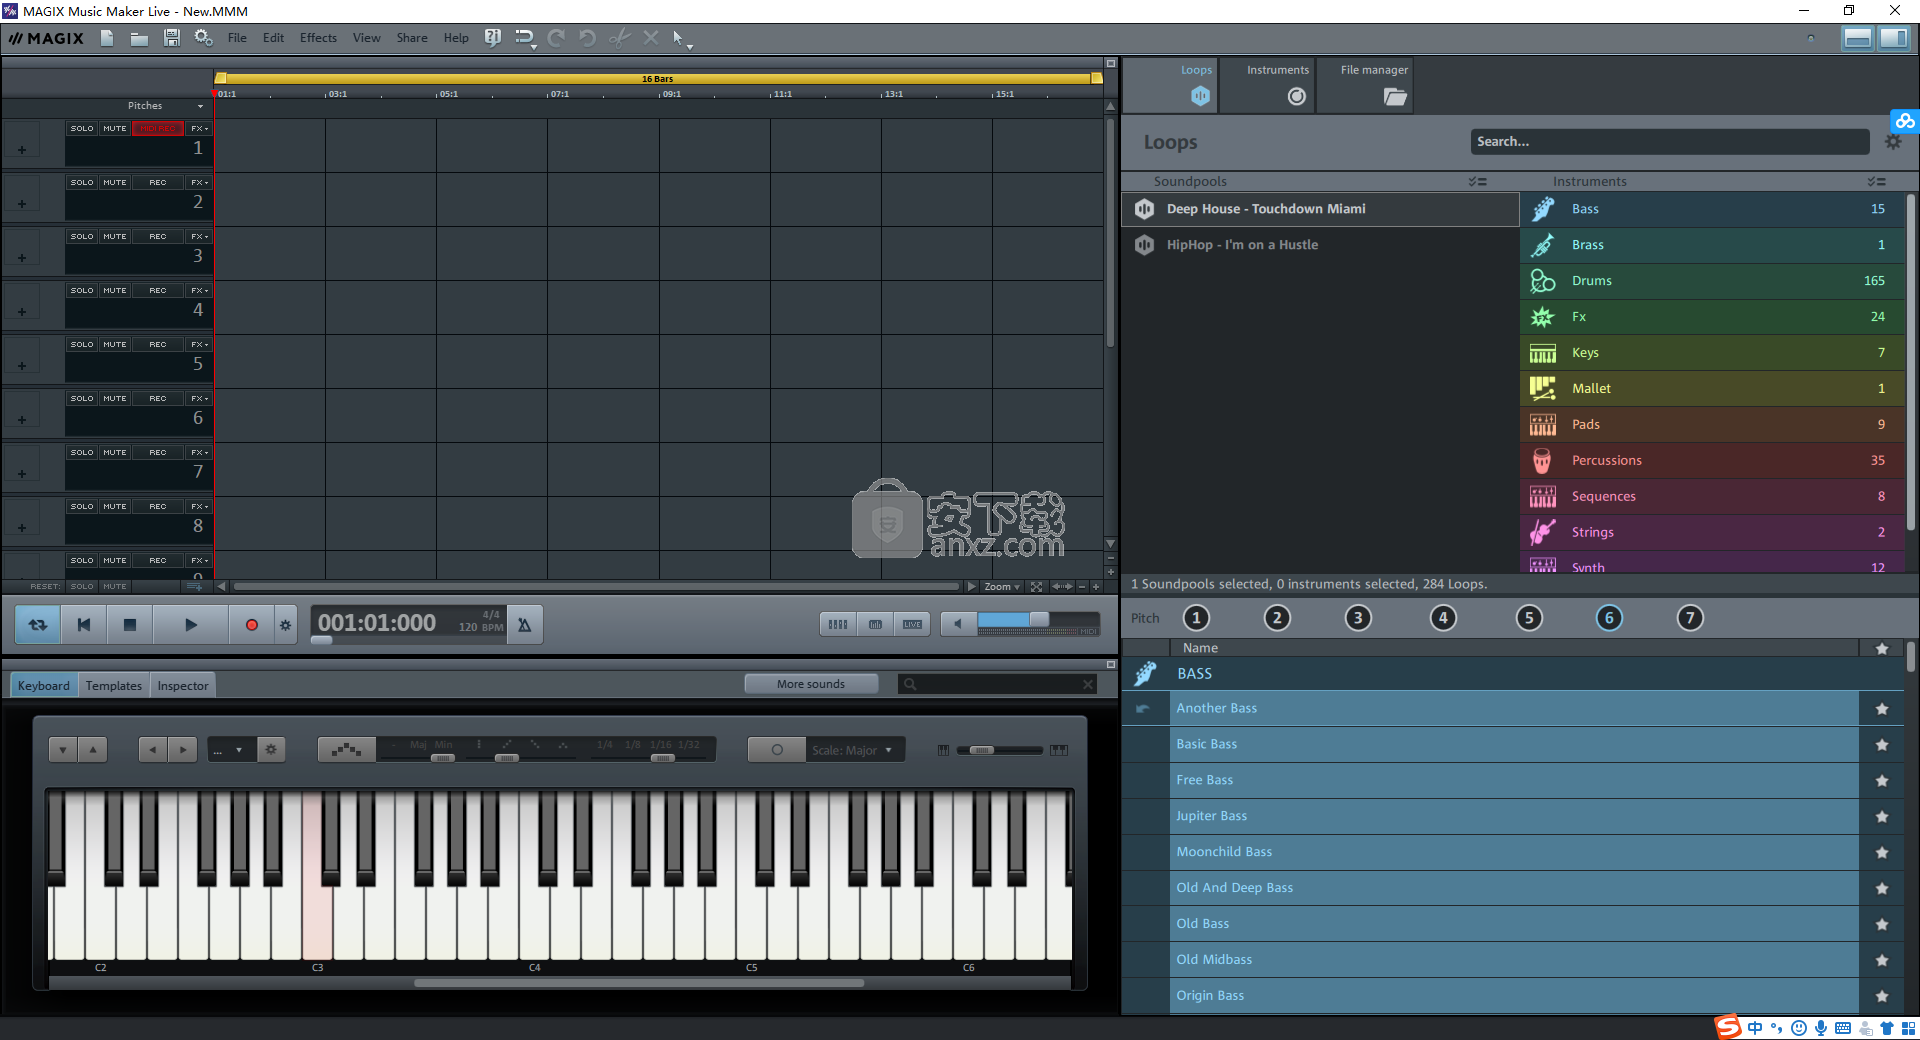Select Percussions instrument category
The height and width of the screenshot is (1040, 1920).
pos(1713,461)
